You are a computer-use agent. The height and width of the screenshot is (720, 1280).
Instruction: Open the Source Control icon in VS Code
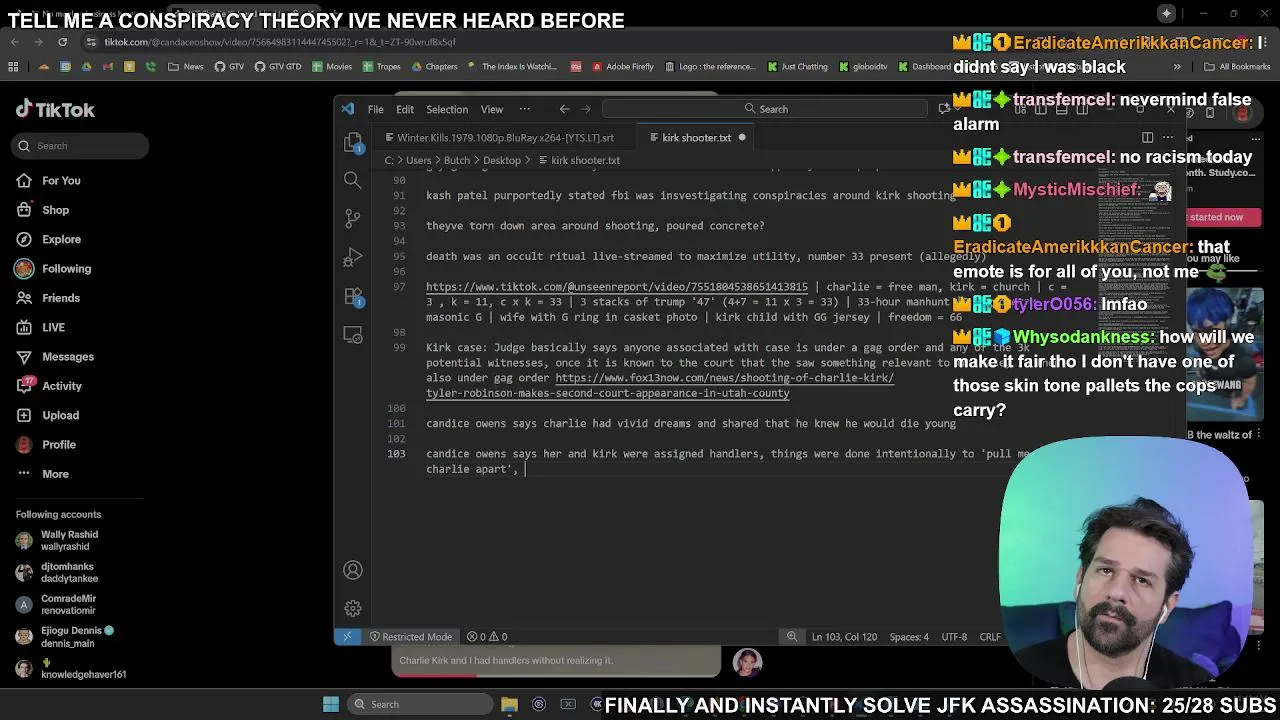click(353, 219)
